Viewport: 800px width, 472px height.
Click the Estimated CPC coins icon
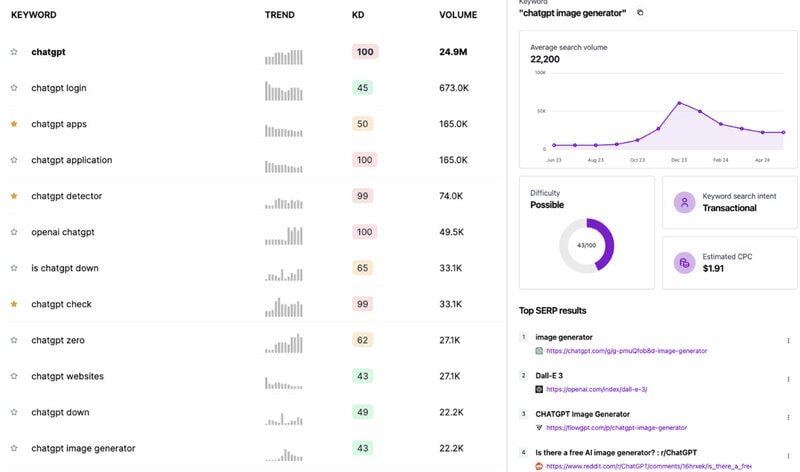point(684,263)
